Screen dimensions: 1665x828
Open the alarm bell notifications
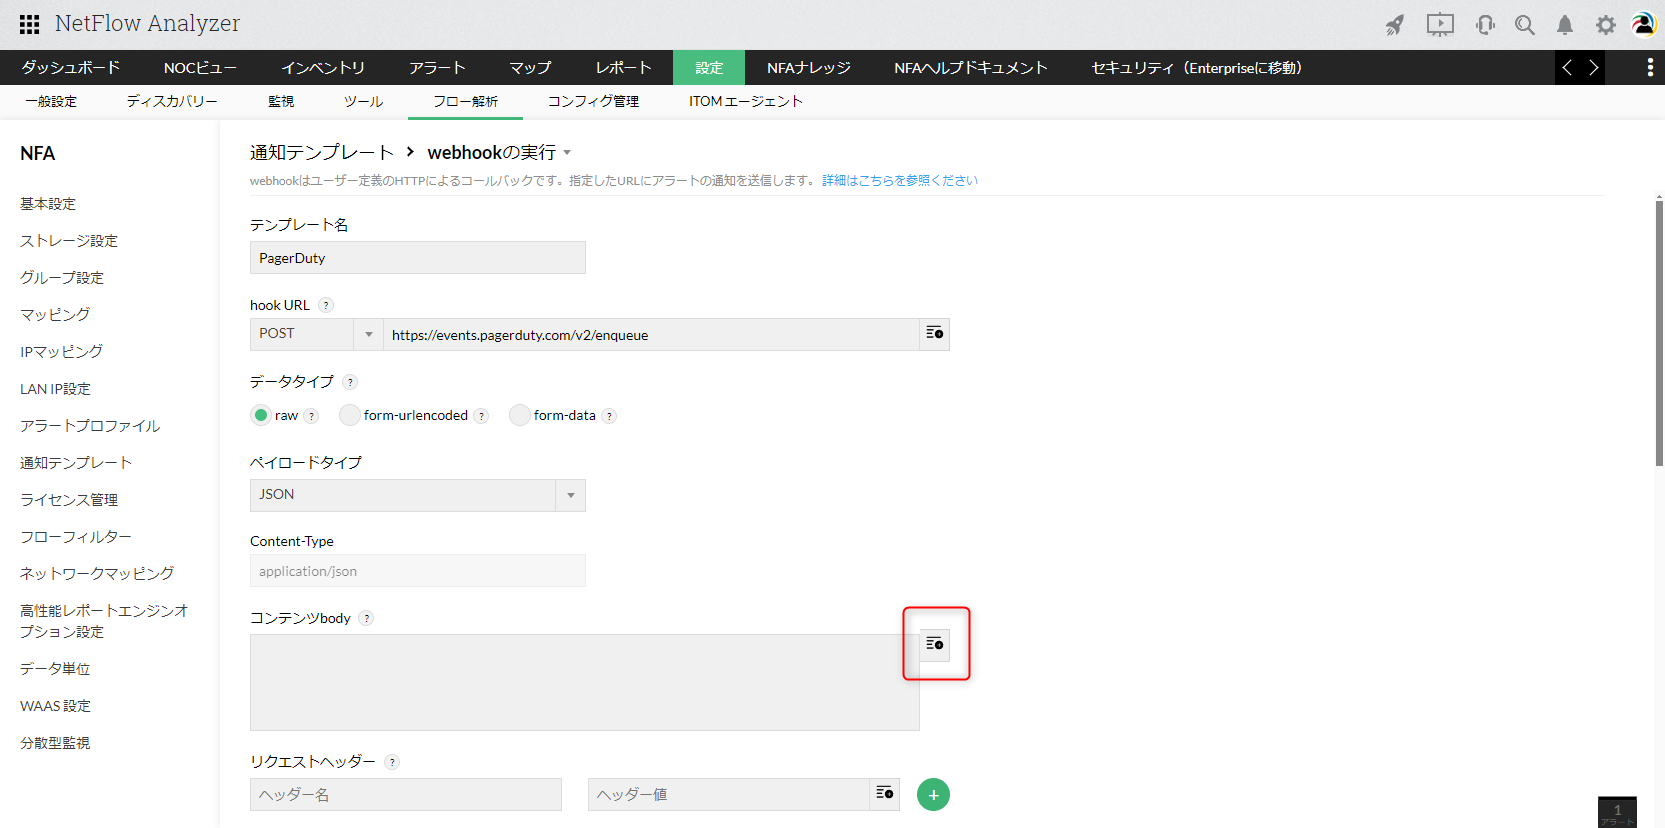[1565, 25]
